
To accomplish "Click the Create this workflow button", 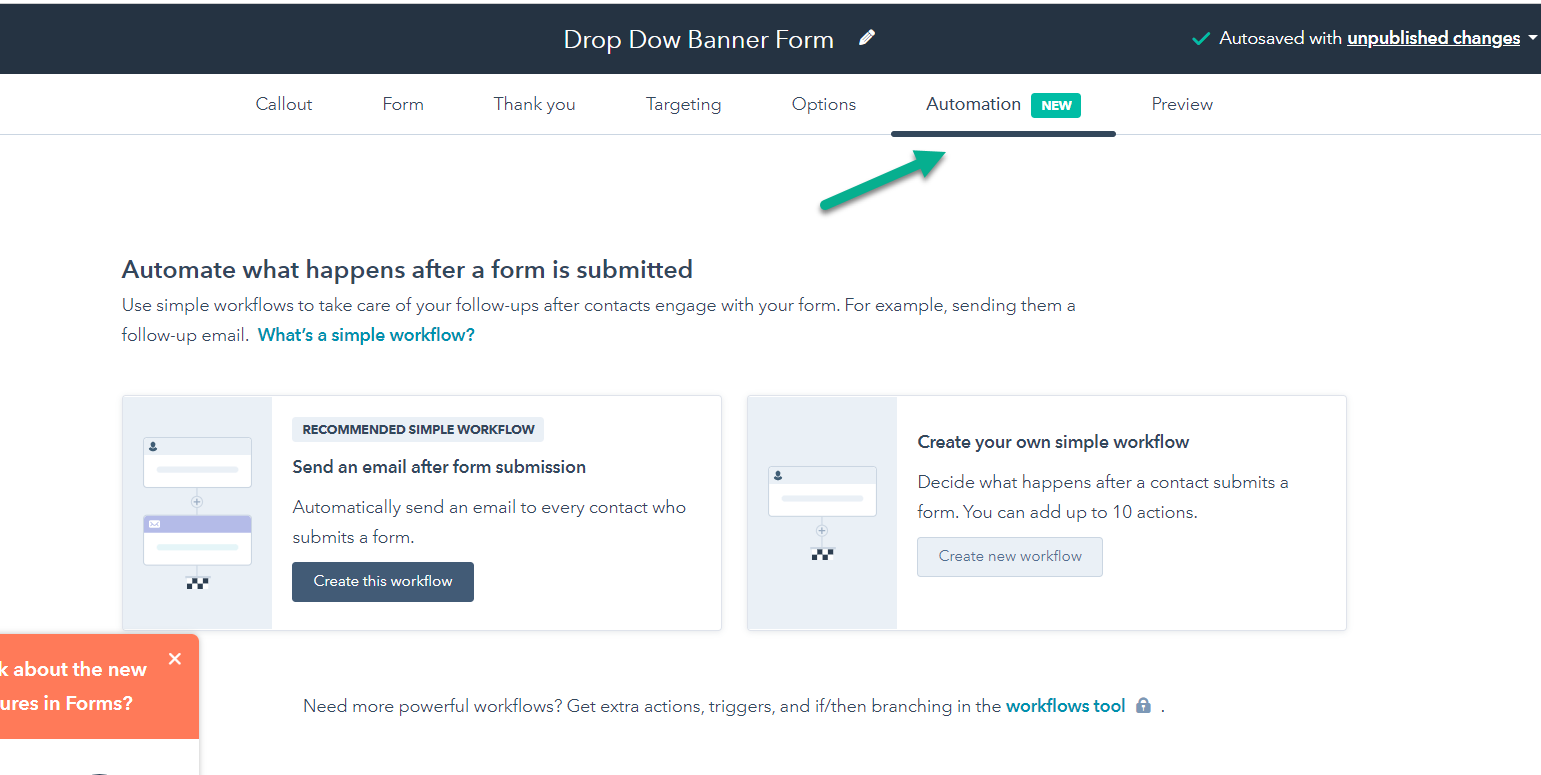I will (382, 581).
